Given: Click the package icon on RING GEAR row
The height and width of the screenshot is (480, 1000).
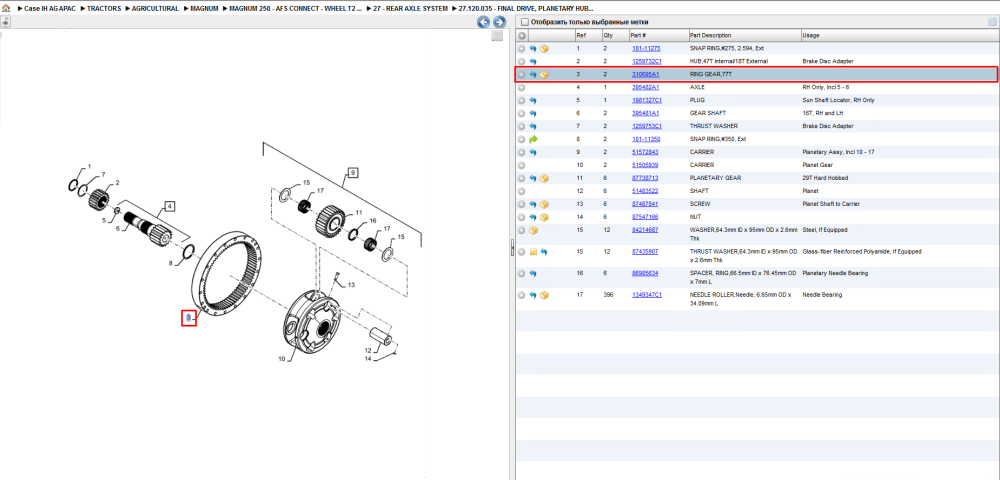Looking at the screenshot, I should pyautogui.click(x=544, y=75).
